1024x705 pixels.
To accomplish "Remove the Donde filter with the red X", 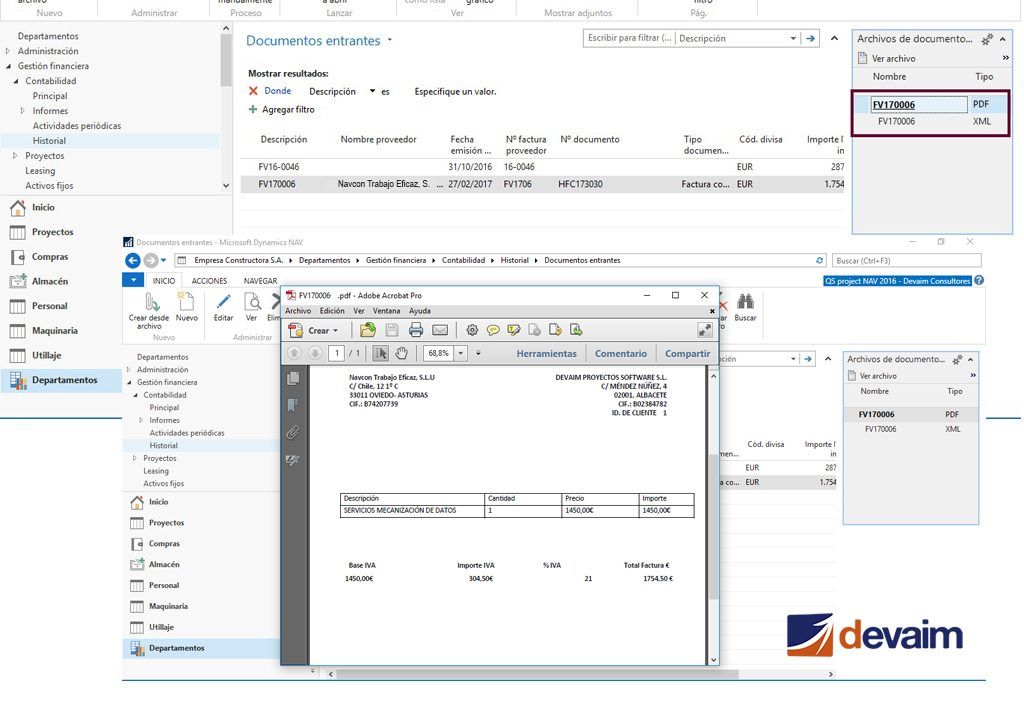I will (253, 91).
